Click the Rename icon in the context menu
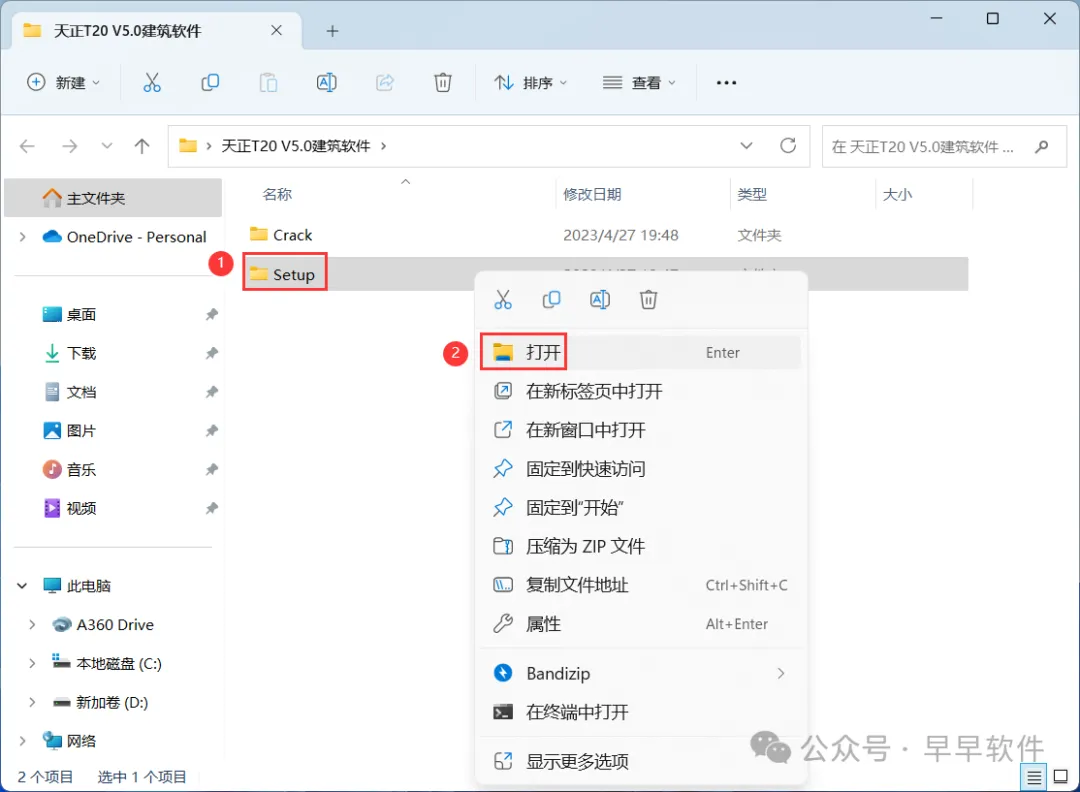 point(600,300)
